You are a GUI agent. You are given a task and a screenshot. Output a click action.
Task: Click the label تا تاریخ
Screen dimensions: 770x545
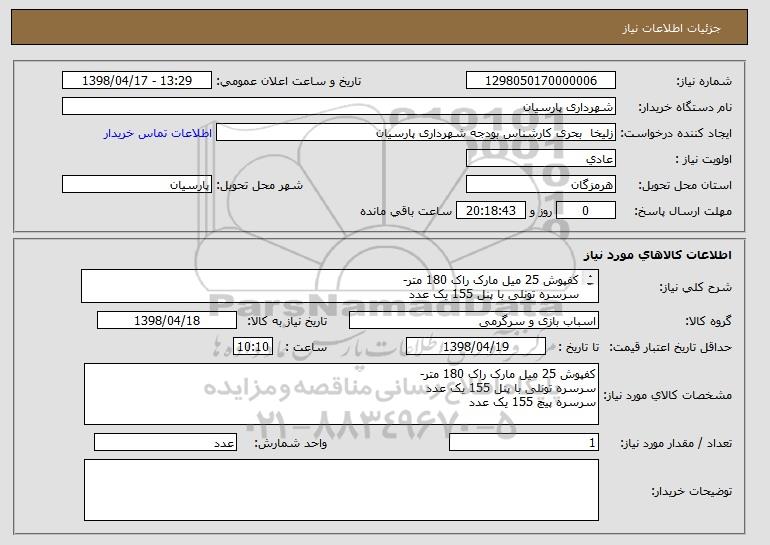click(578, 347)
